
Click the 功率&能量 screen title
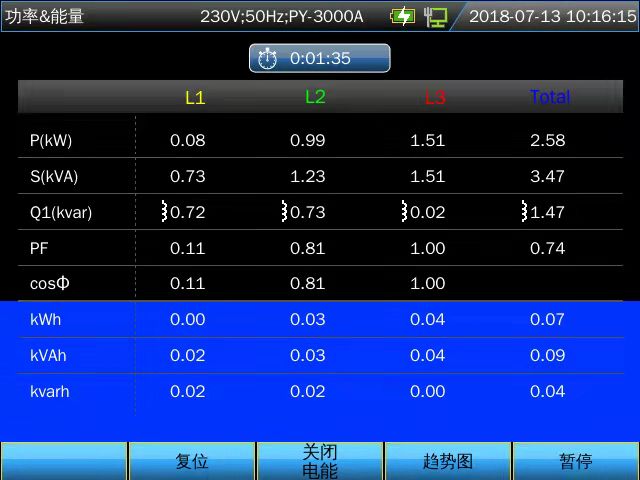[45, 16]
